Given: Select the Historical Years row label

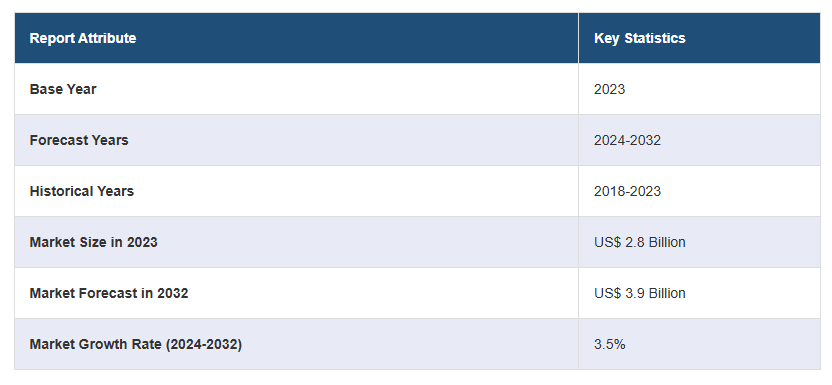Looking at the screenshot, I should tap(82, 191).
